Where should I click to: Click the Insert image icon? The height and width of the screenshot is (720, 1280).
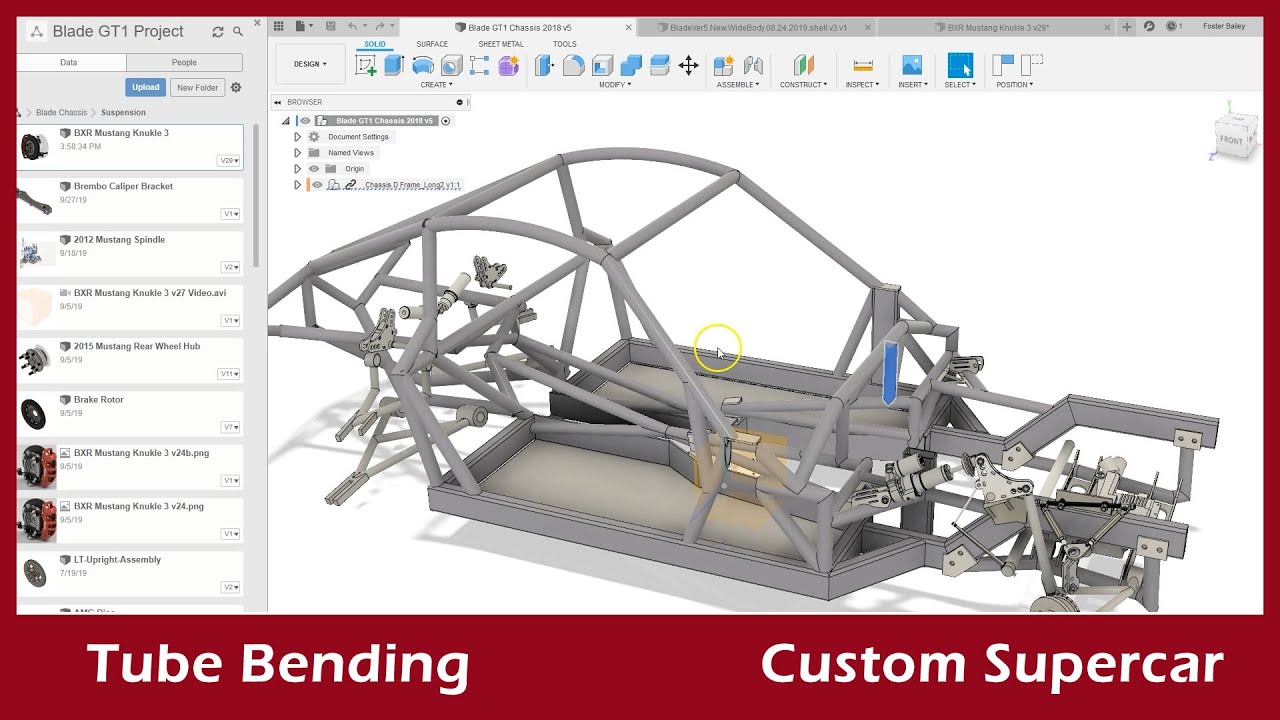click(x=912, y=66)
